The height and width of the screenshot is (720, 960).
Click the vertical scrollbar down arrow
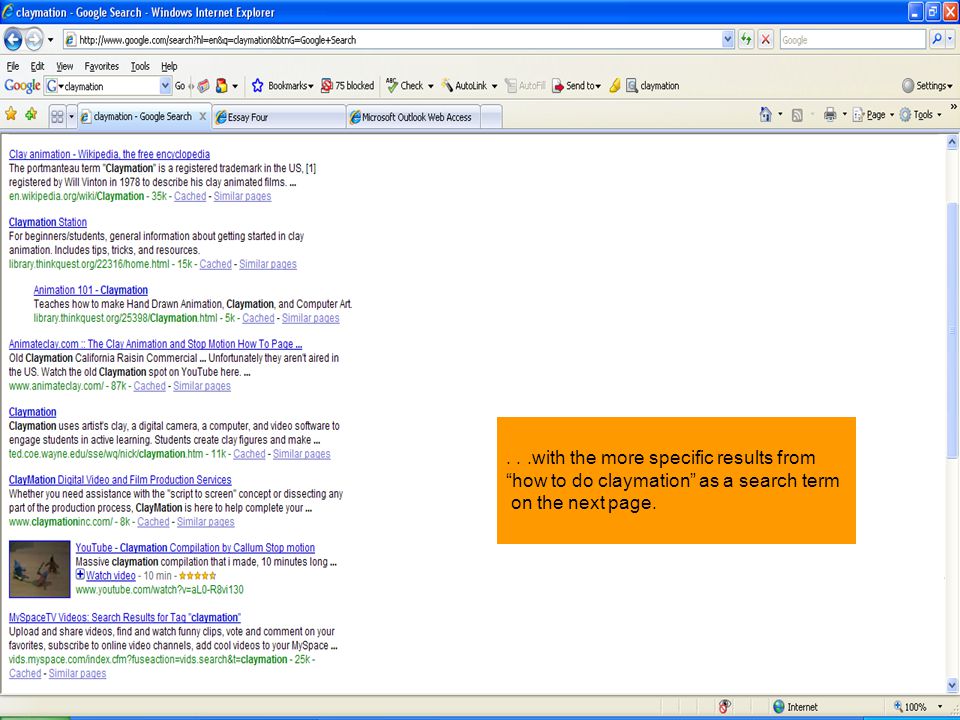pyautogui.click(x=952, y=684)
